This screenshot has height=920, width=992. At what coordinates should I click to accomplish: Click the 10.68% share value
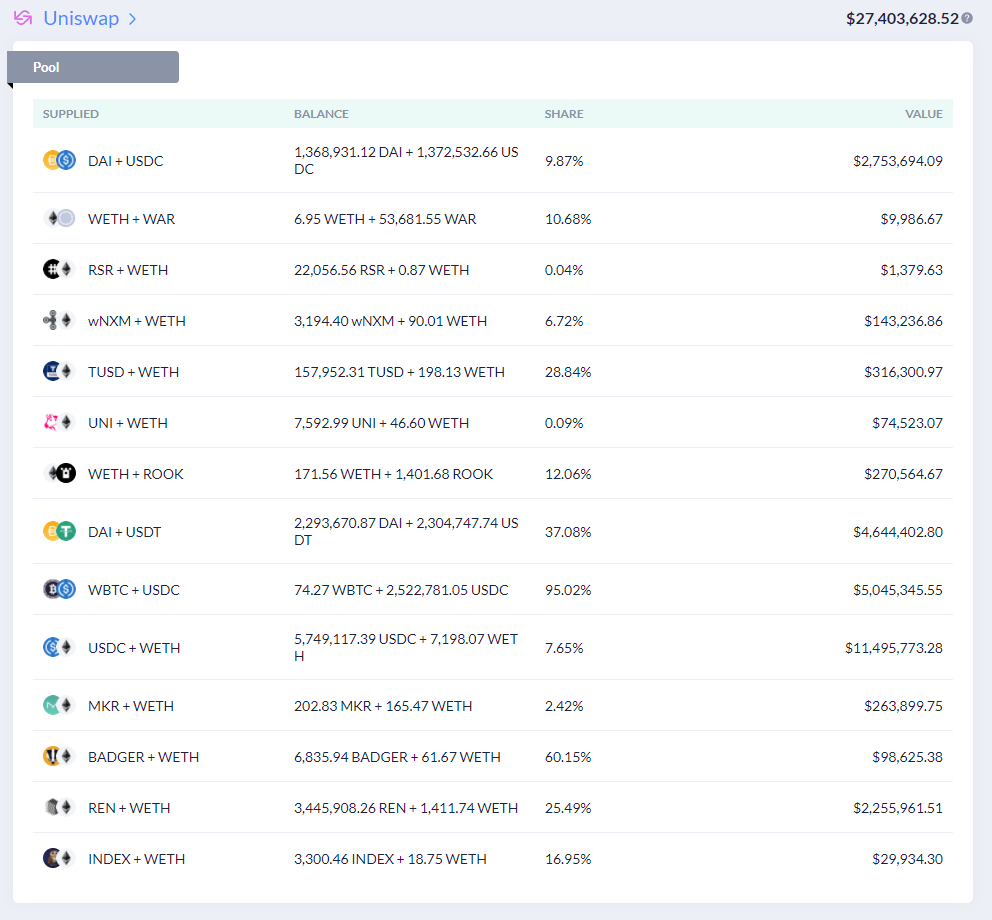568,219
